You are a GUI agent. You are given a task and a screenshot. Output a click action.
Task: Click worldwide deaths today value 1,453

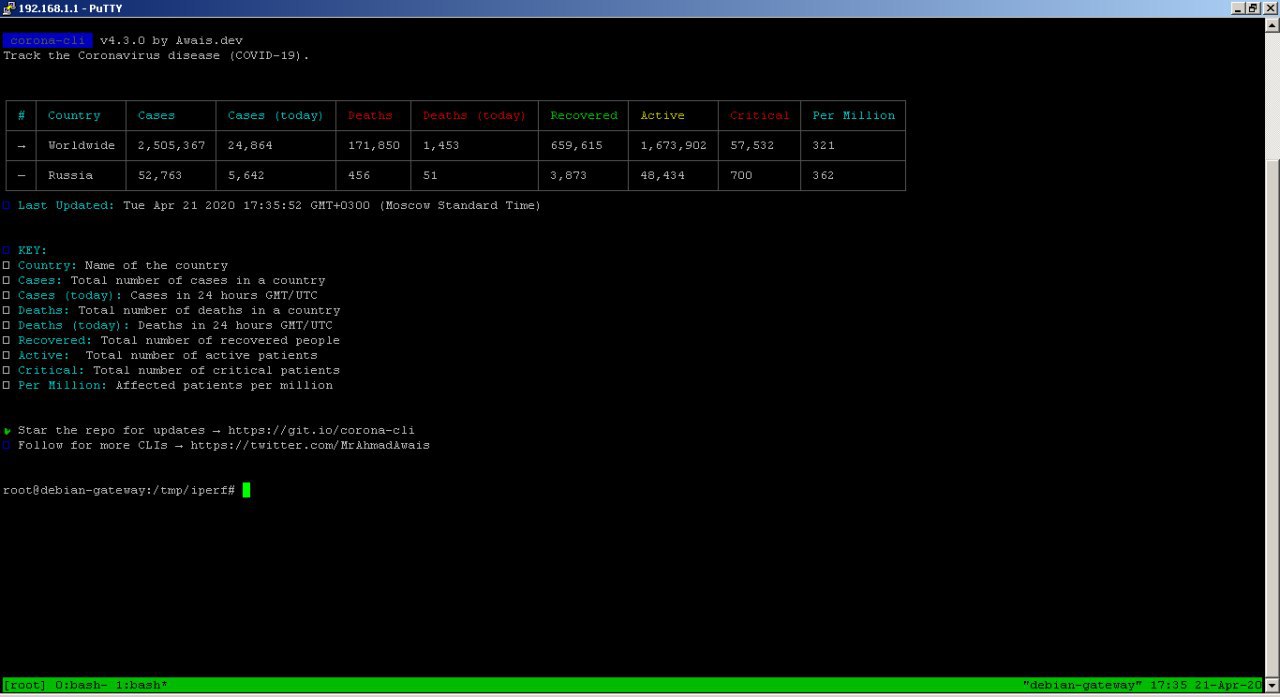pos(441,146)
